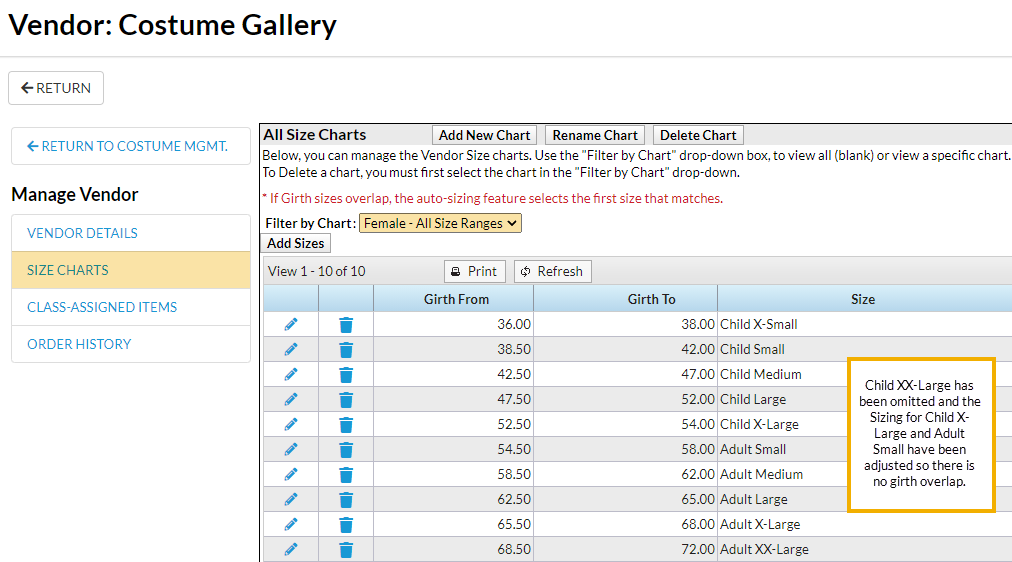Select the 42.50 Girth From cell

[454, 374]
